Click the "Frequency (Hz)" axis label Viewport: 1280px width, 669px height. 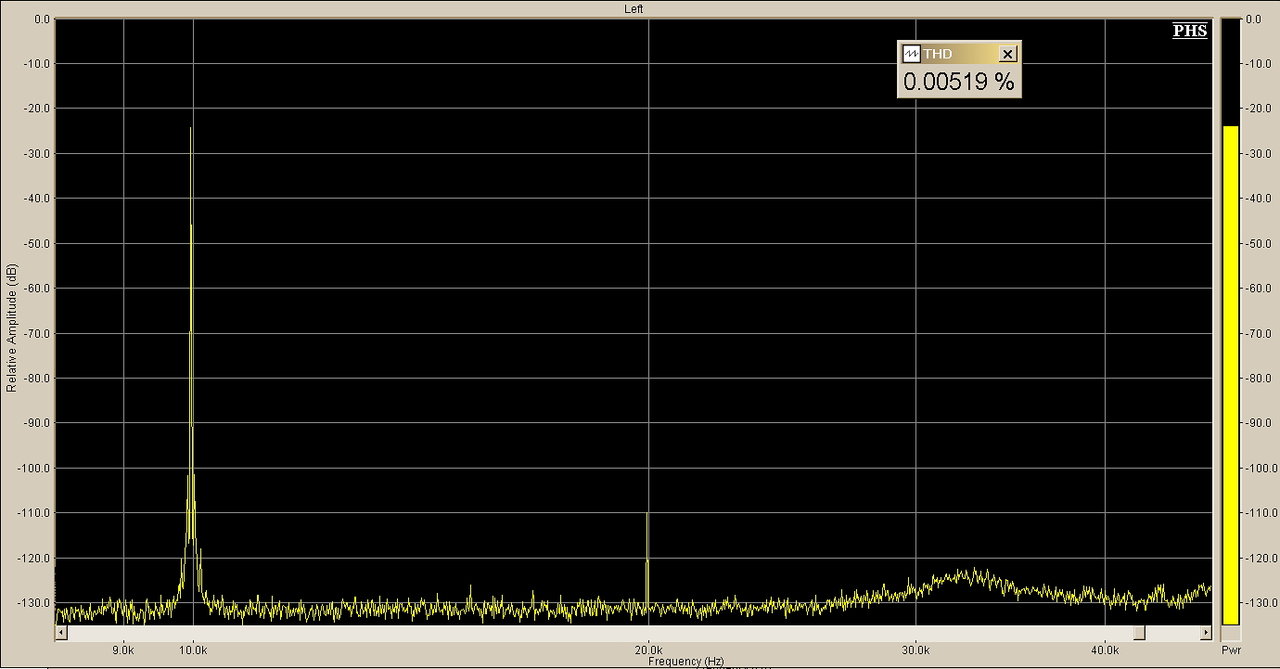pyautogui.click(x=686, y=661)
